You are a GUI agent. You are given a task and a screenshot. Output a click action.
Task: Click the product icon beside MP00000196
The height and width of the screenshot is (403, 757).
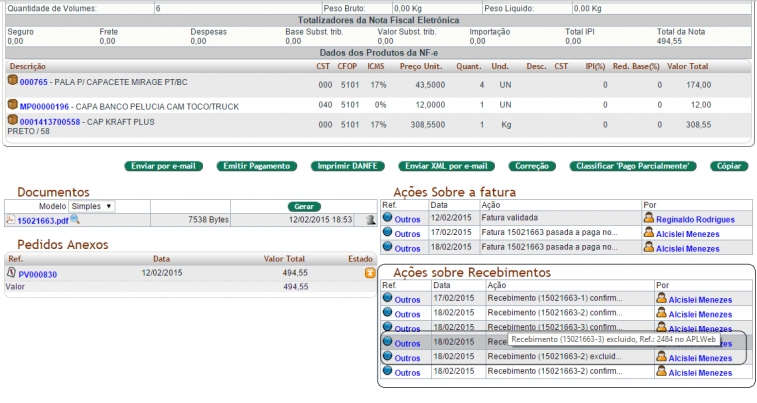tap(12, 104)
